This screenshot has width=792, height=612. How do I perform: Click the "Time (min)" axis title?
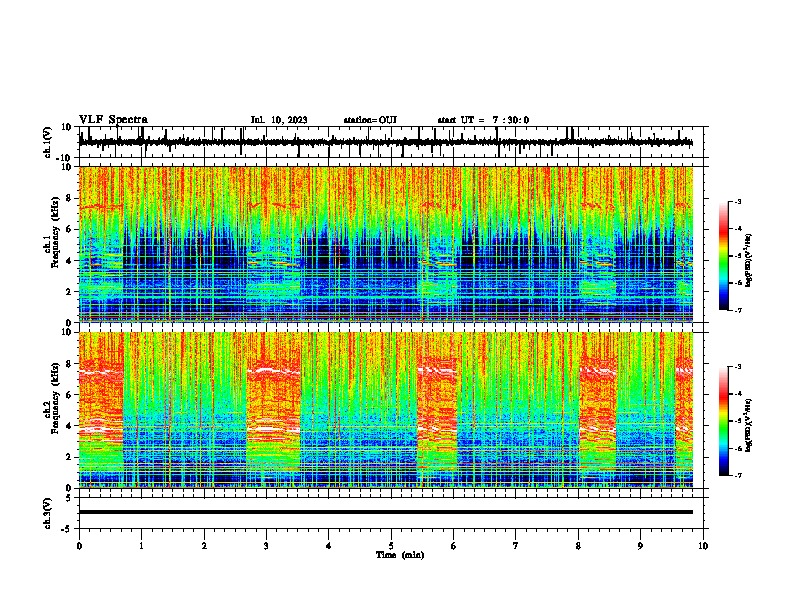pos(400,555)
